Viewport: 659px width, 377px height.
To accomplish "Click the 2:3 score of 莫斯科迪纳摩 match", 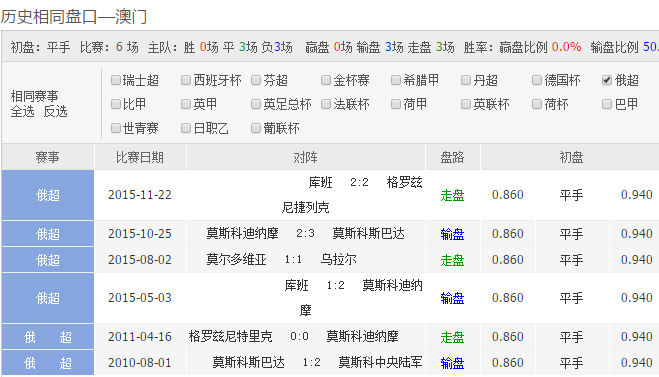I will (306, 233).
